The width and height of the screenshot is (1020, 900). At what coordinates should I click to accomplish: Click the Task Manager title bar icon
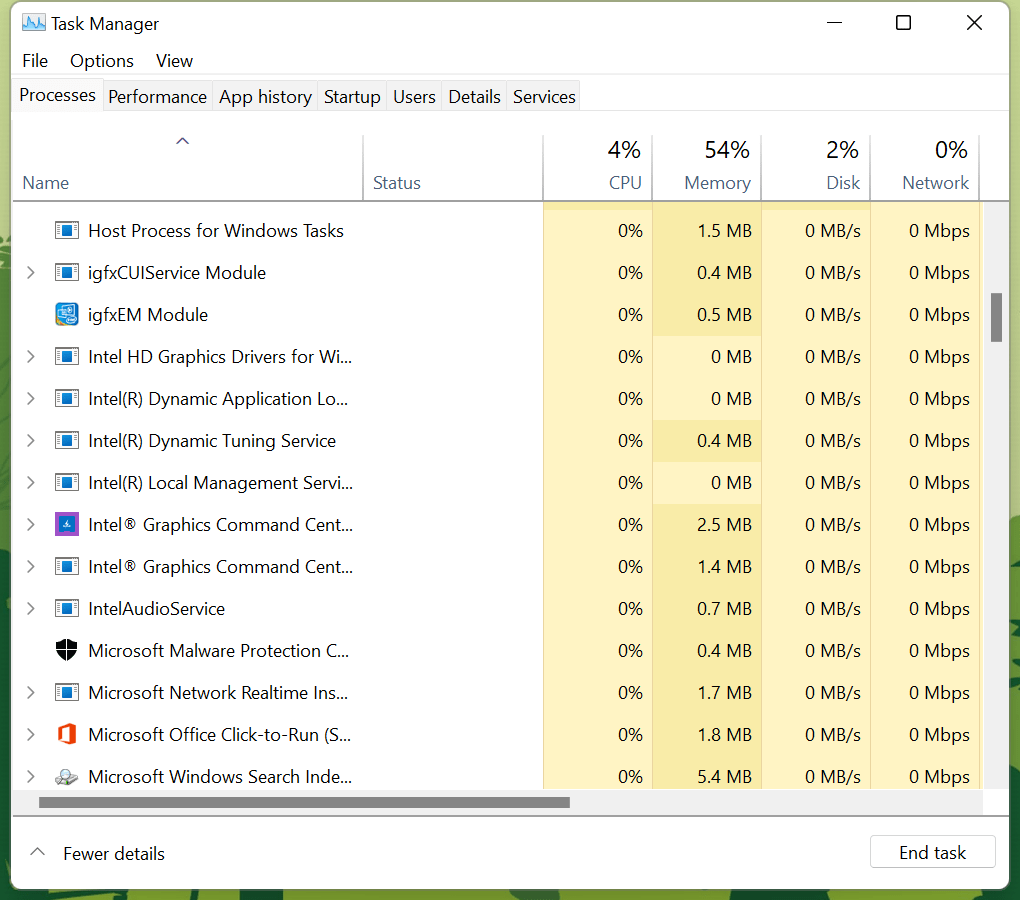click(x=33, y=23)
